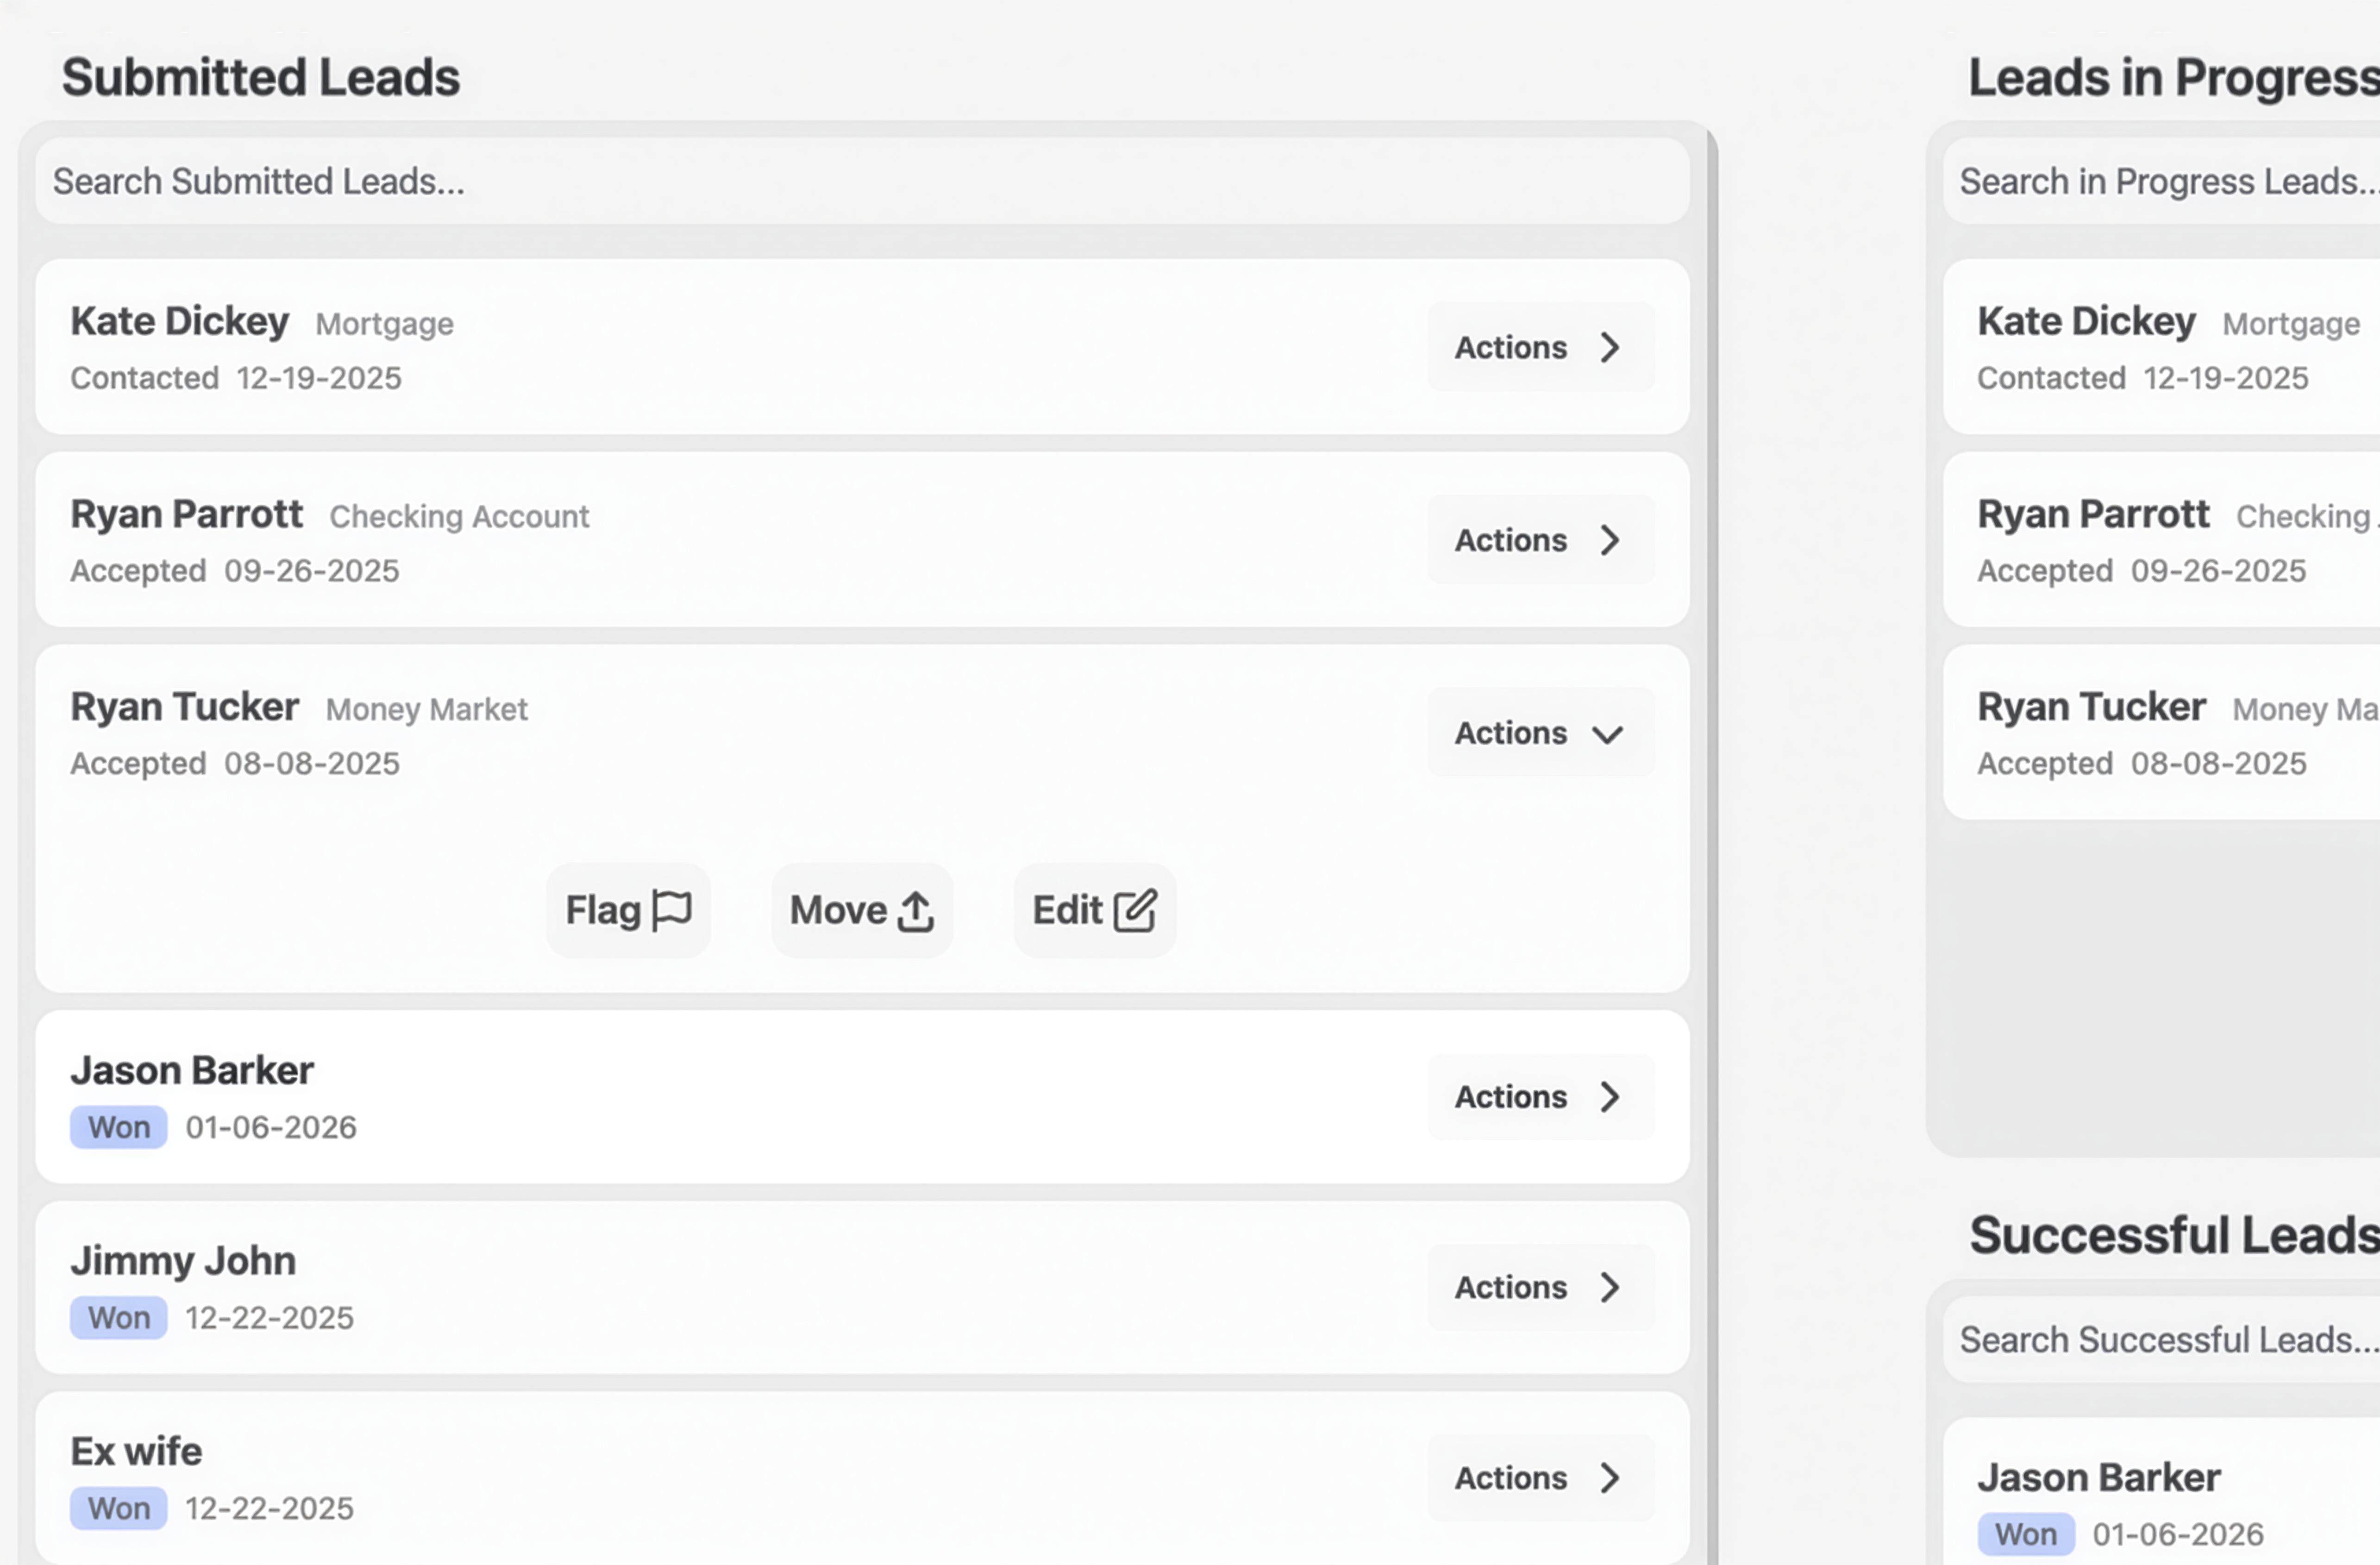Viewport: 2380px width, 1565px height.
Task: Click the Submitted Leads panel scrollbar
Action: click(1712, 800)
